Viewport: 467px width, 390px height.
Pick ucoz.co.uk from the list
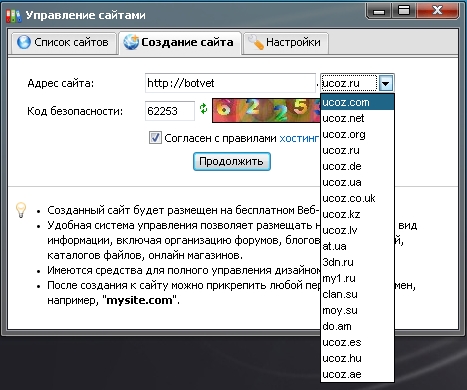point(357,198)
